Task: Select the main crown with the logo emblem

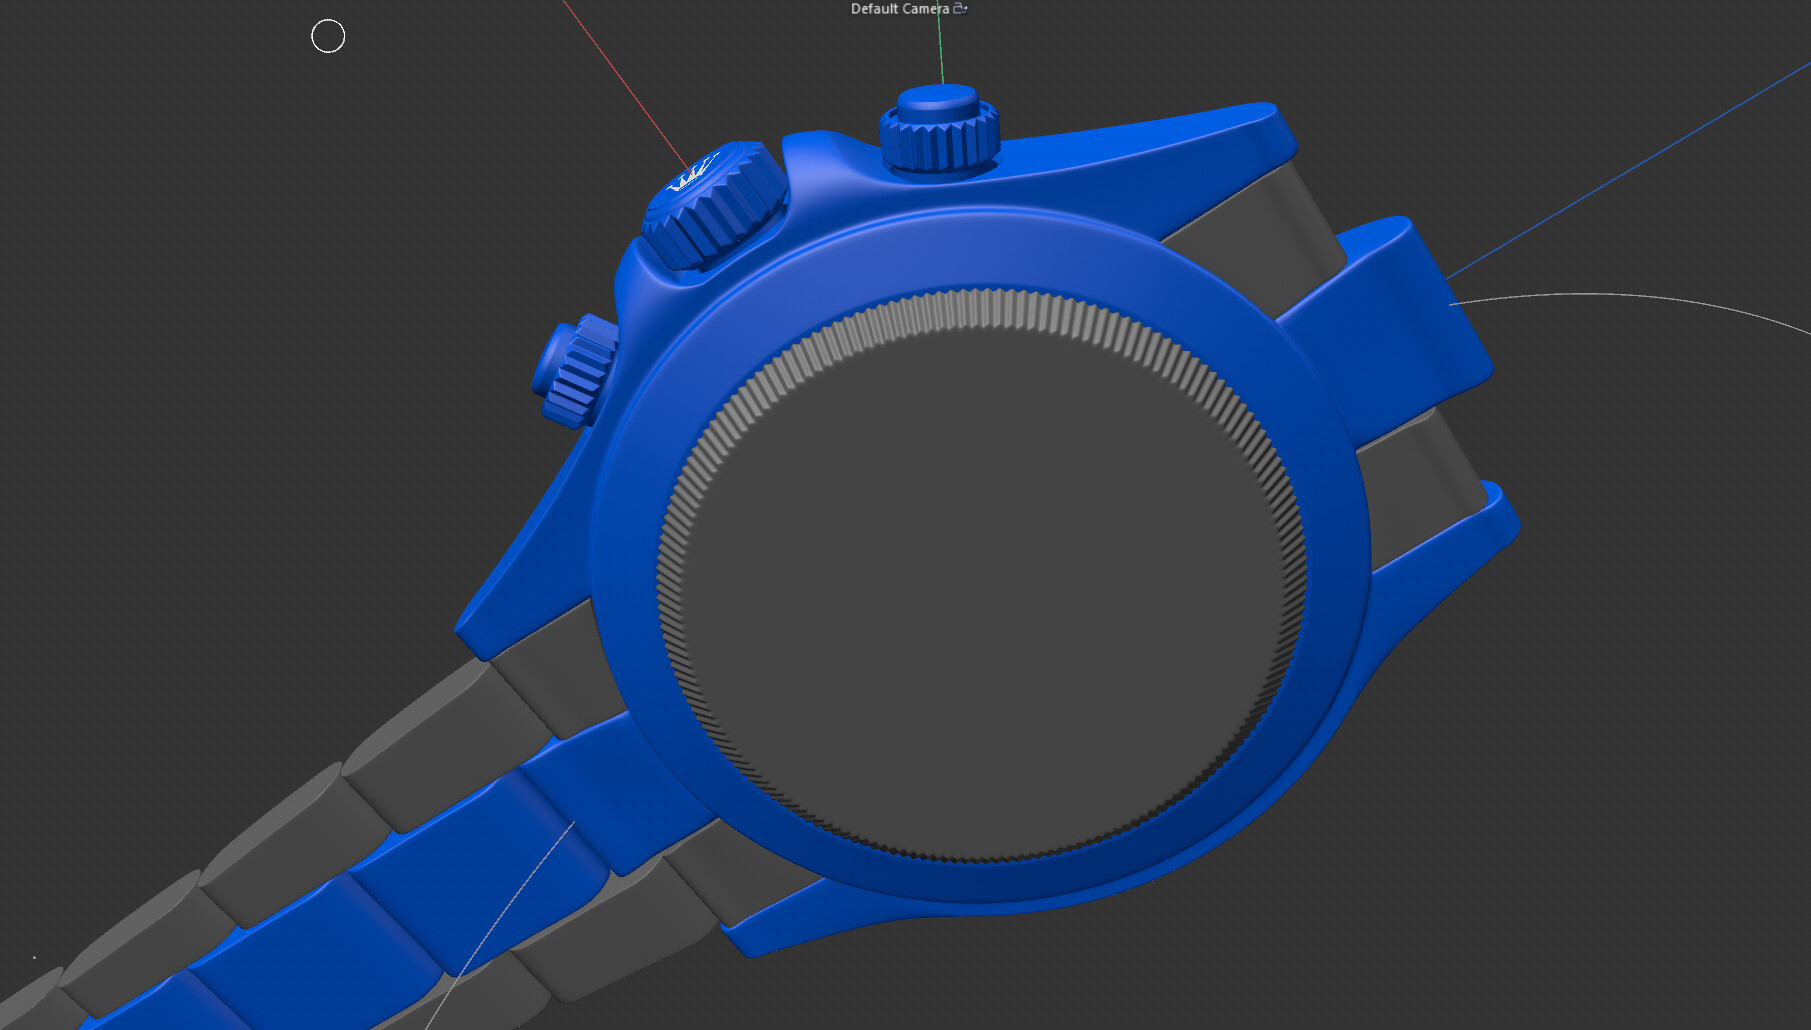Action: point(712,204)
